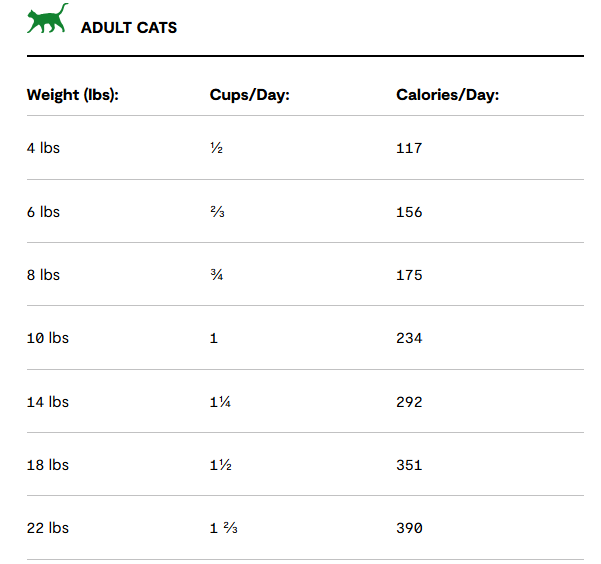Viewport: 601px width, 564px height.
Task: Select the ADULT CATS heading
Action: [x=129, y=28]
